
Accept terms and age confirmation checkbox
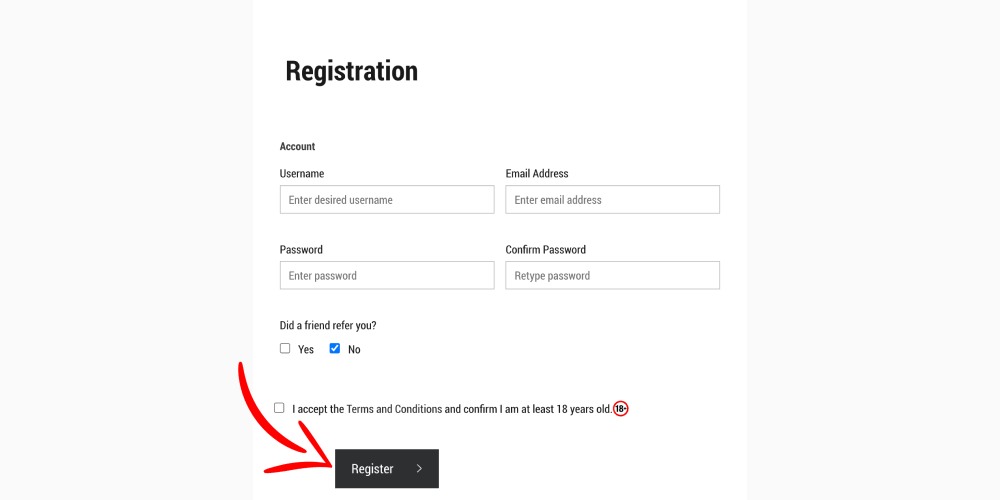click(x=279, y=408)
